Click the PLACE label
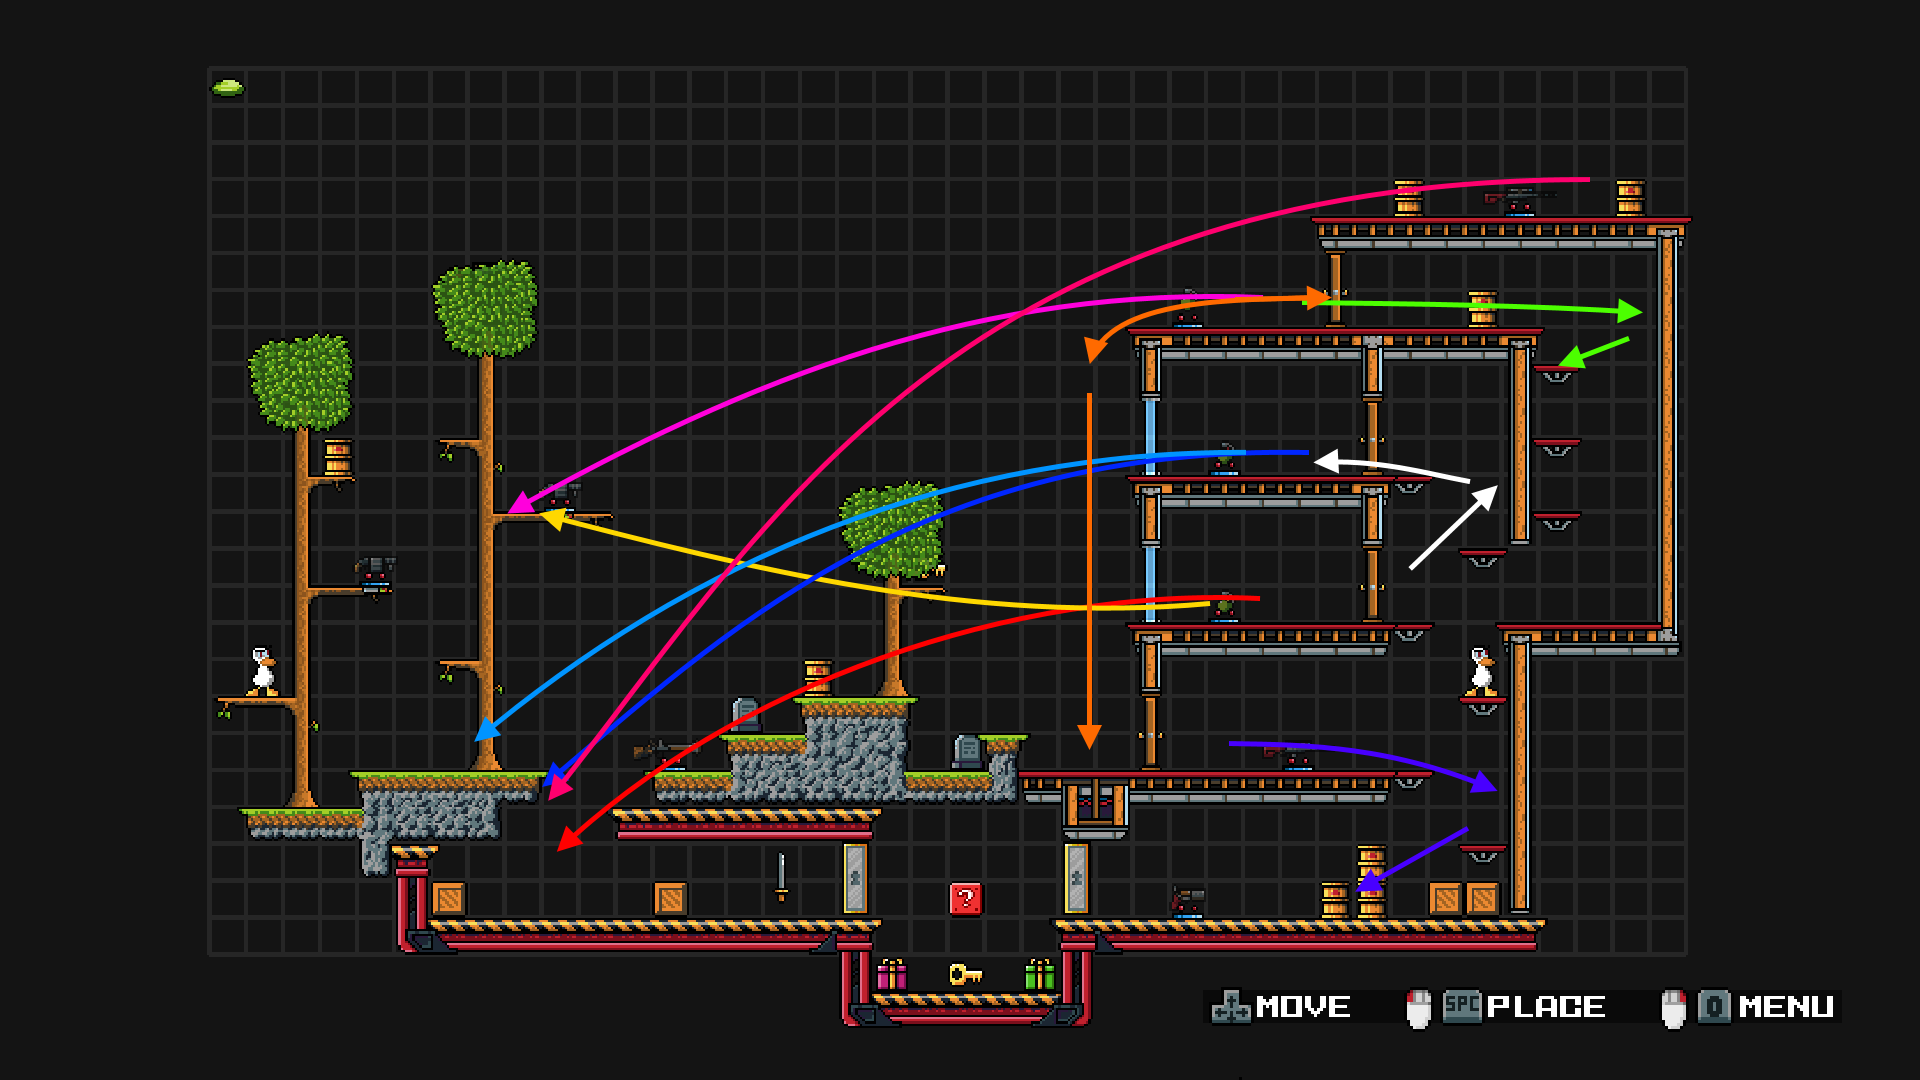 pos(1546,1007)
